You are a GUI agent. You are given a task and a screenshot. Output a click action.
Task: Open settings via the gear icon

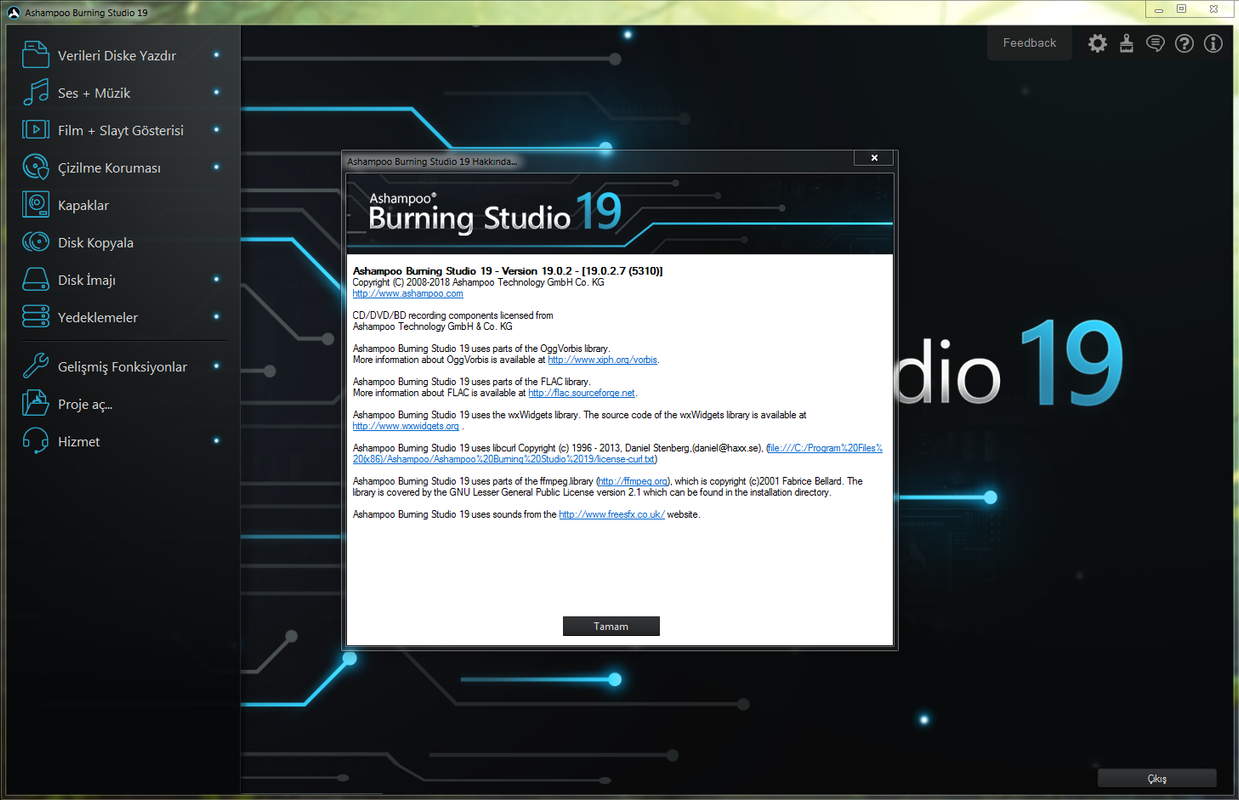1097,43
